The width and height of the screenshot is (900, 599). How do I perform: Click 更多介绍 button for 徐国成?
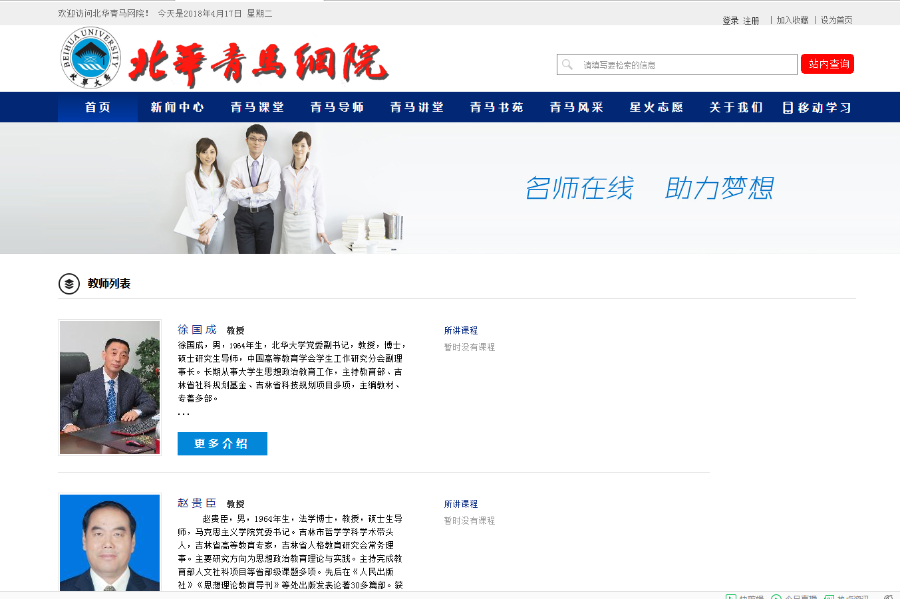(222, 444)
